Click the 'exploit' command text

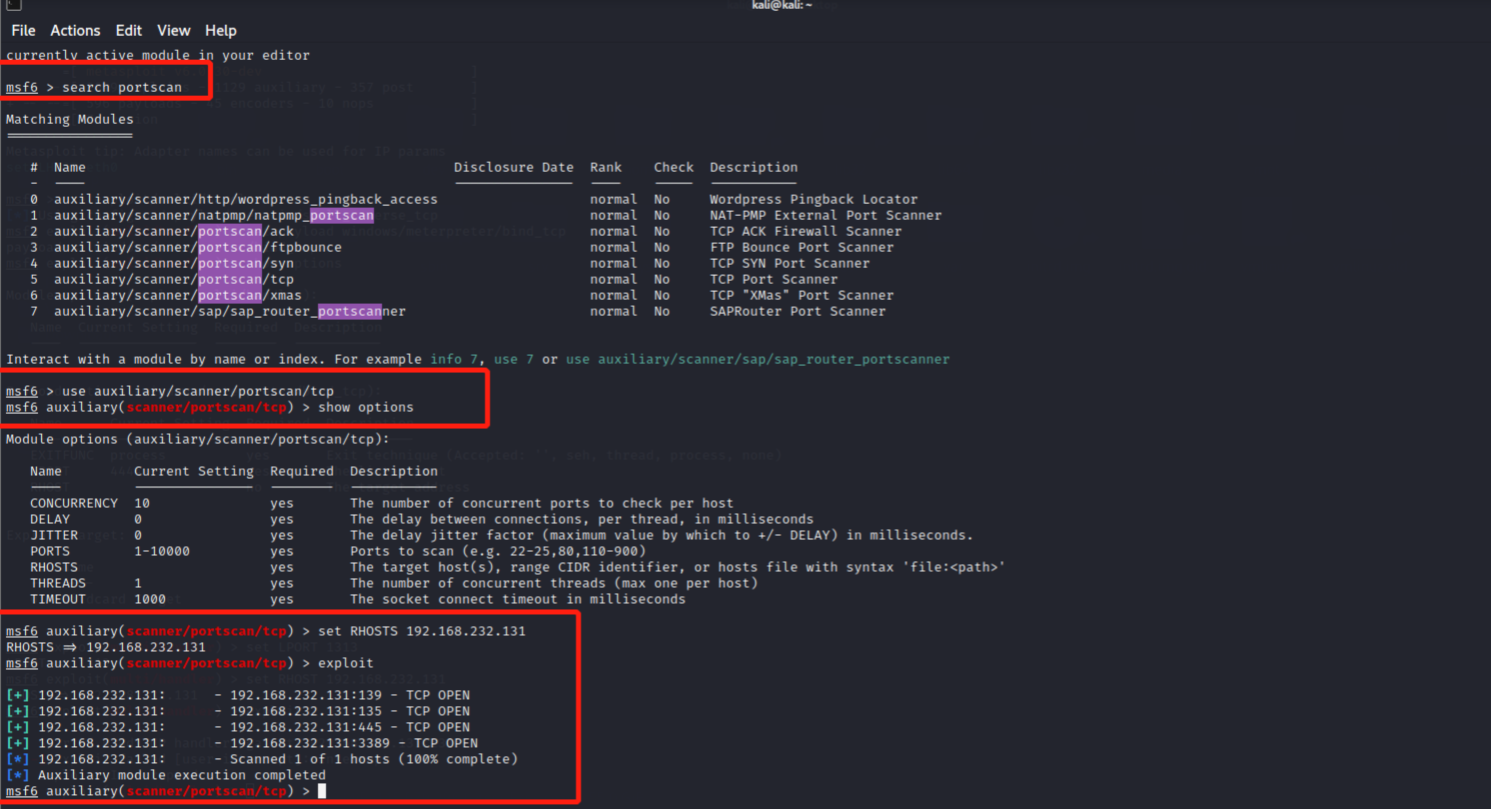(x=346, y=663)
